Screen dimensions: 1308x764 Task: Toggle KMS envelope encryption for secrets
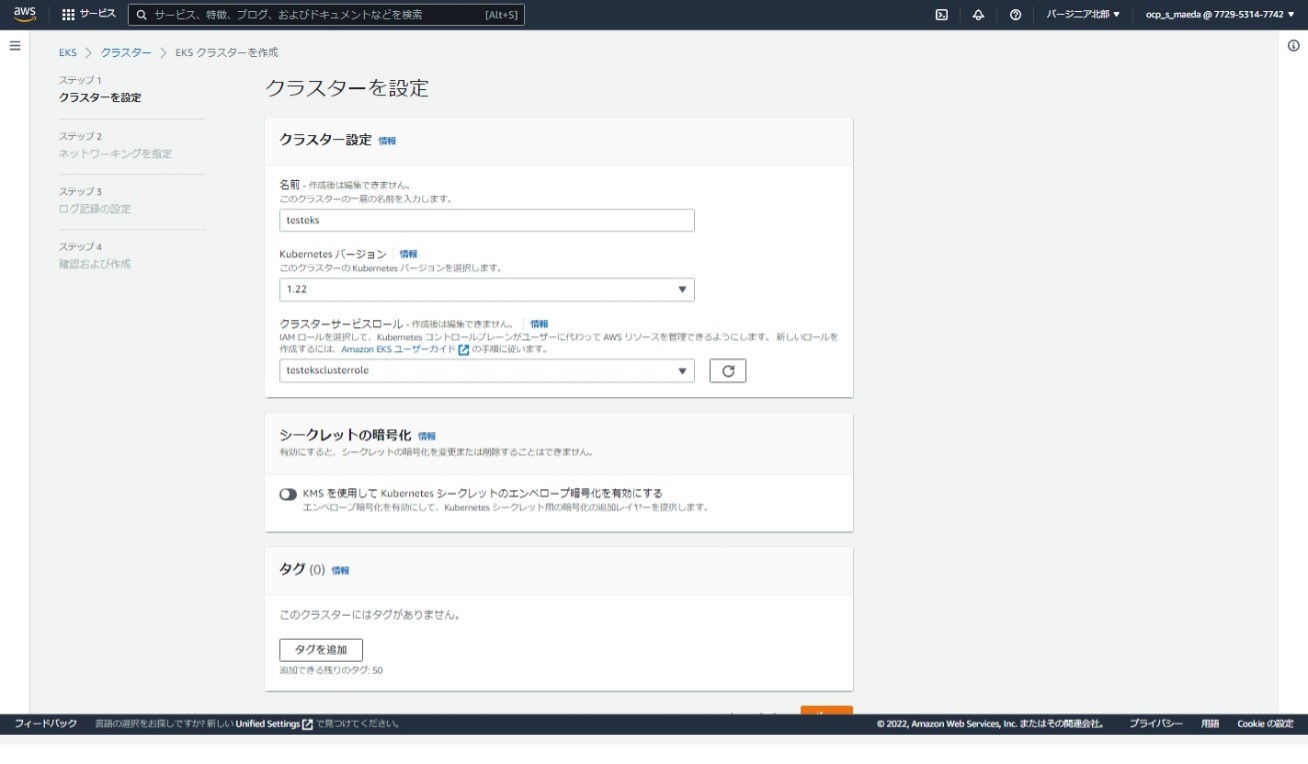click(x=288, y=494)
